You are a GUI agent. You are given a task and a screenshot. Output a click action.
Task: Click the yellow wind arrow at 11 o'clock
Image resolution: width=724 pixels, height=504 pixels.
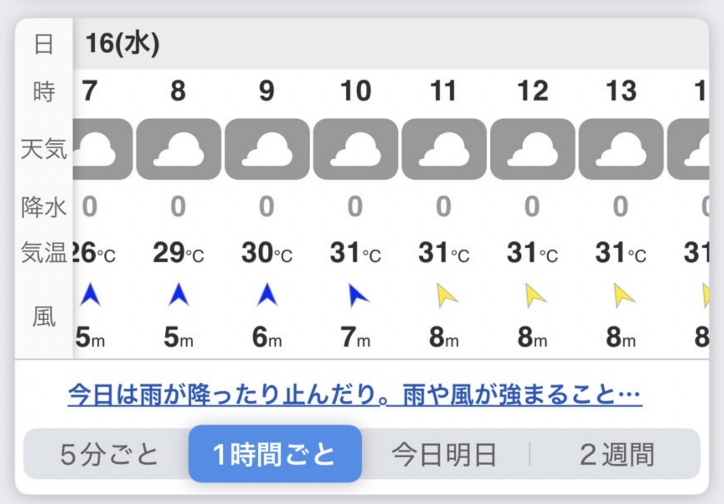[x=446, y=296]
